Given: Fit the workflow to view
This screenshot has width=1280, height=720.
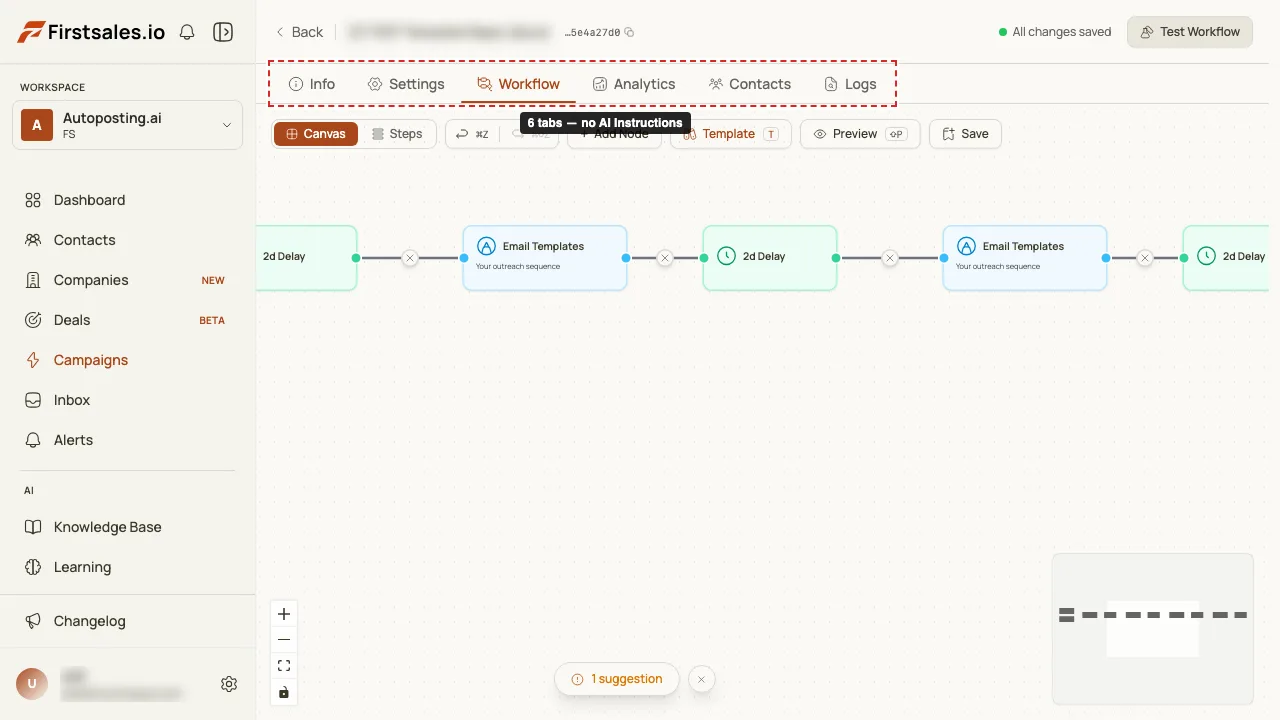Looking at the screenshot, I should pos(284,666).
